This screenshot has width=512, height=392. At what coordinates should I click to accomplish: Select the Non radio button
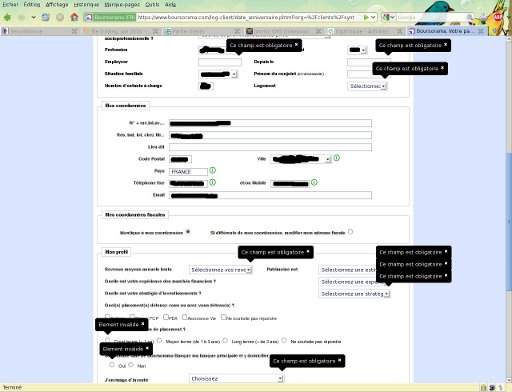coord(131,365)
